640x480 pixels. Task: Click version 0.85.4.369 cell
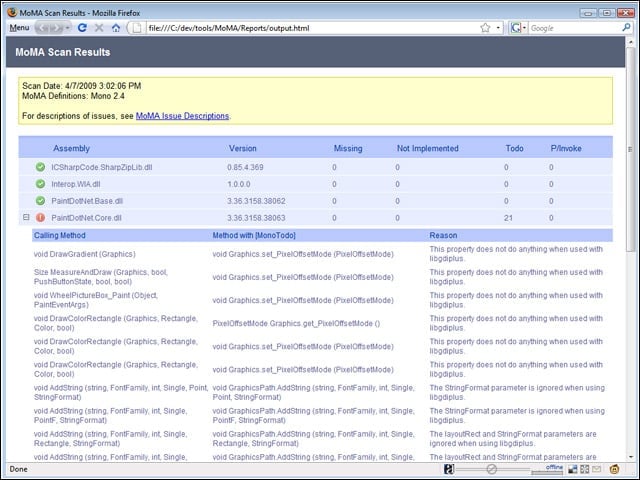pyautogui.click(x=245, y=167)
